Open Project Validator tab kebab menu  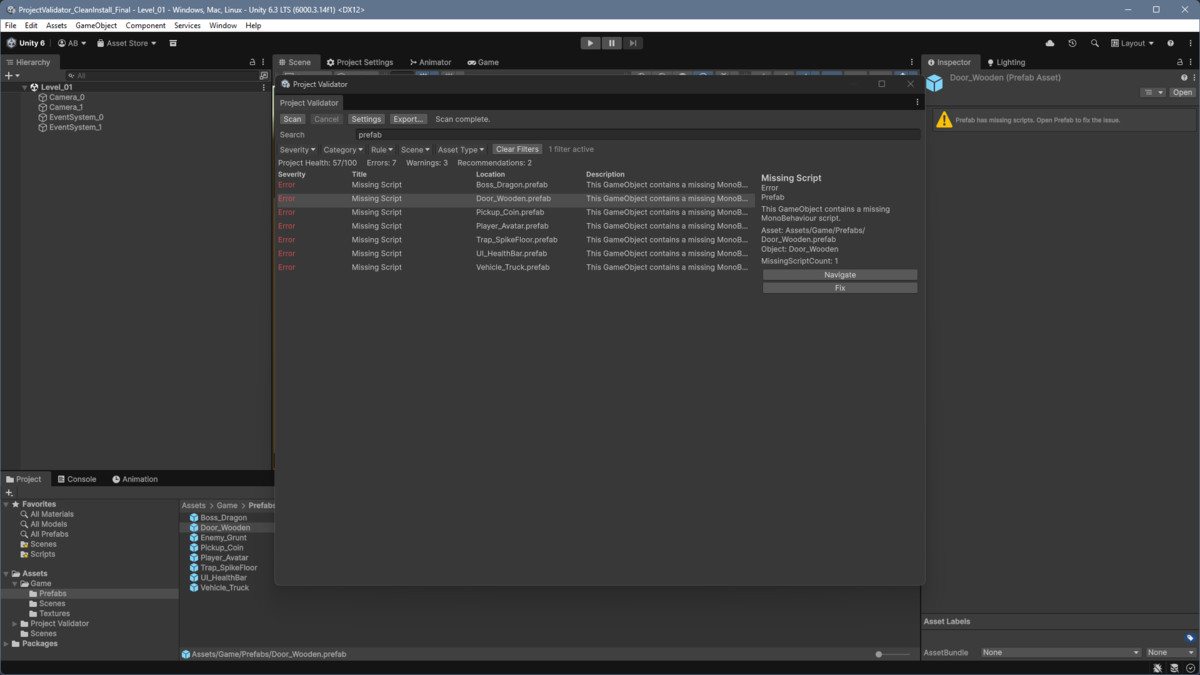click(x=917, y=102)
